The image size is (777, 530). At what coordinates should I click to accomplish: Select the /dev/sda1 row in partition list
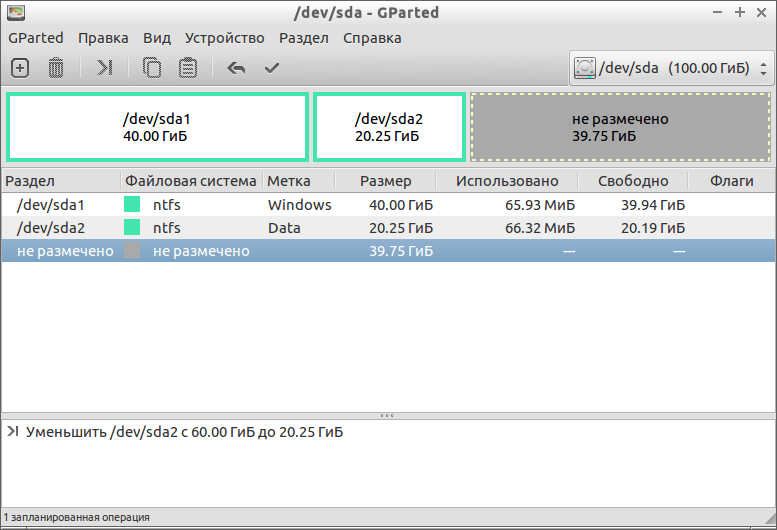coord(388,205)
